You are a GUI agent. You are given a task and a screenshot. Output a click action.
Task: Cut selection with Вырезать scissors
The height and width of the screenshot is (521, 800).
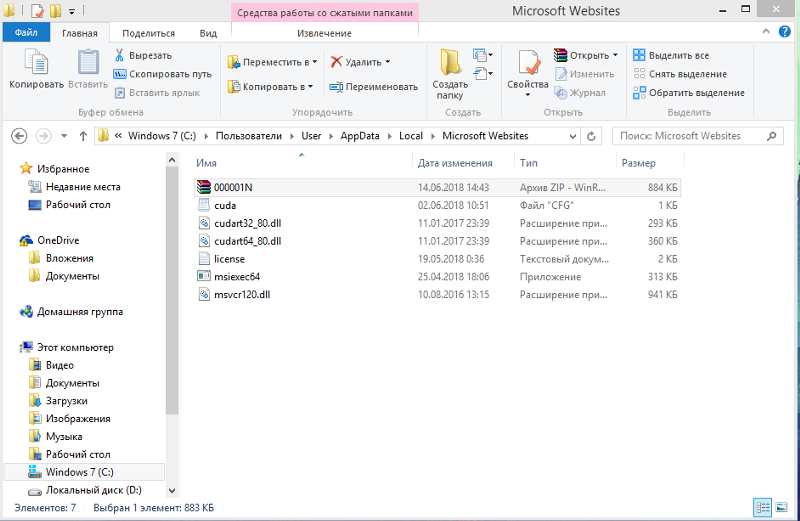pos(143,55)
